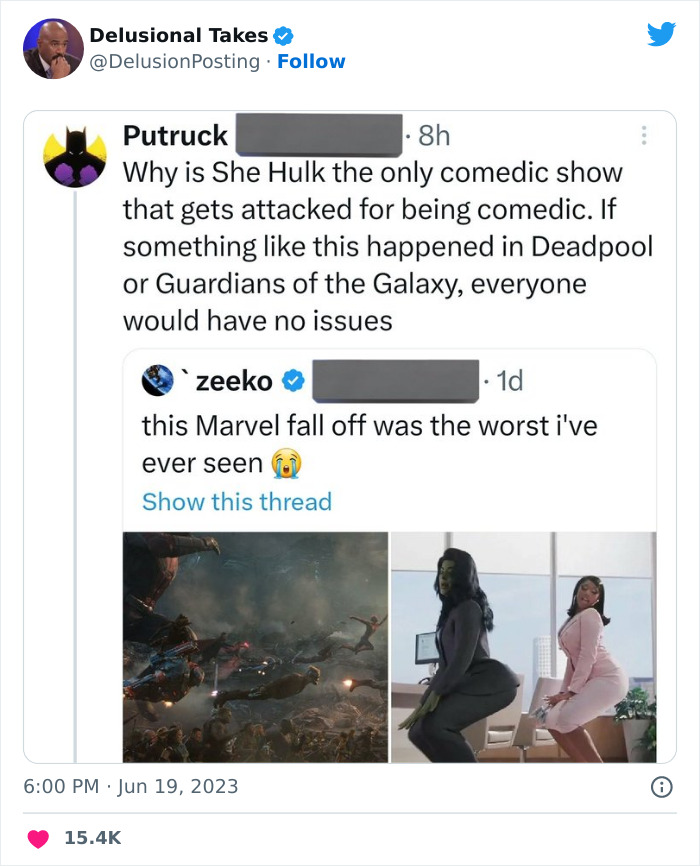Open the She-Hulk office scene image
This screenshot has width=700, height=866.
(523, 647)
